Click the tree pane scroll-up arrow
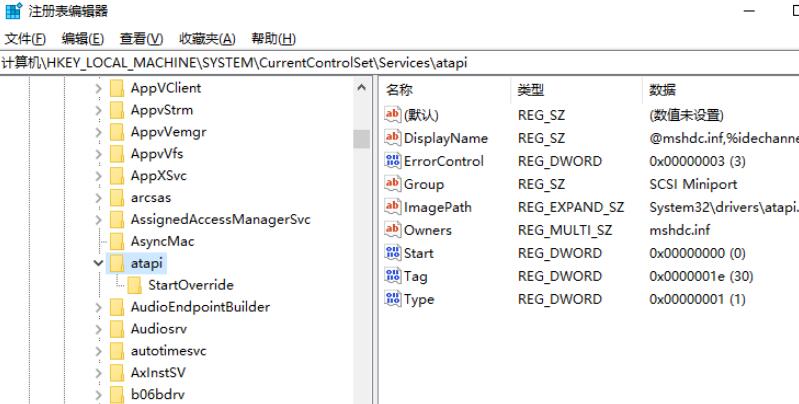This screenshot has height=404, width=799. (362, 89)
